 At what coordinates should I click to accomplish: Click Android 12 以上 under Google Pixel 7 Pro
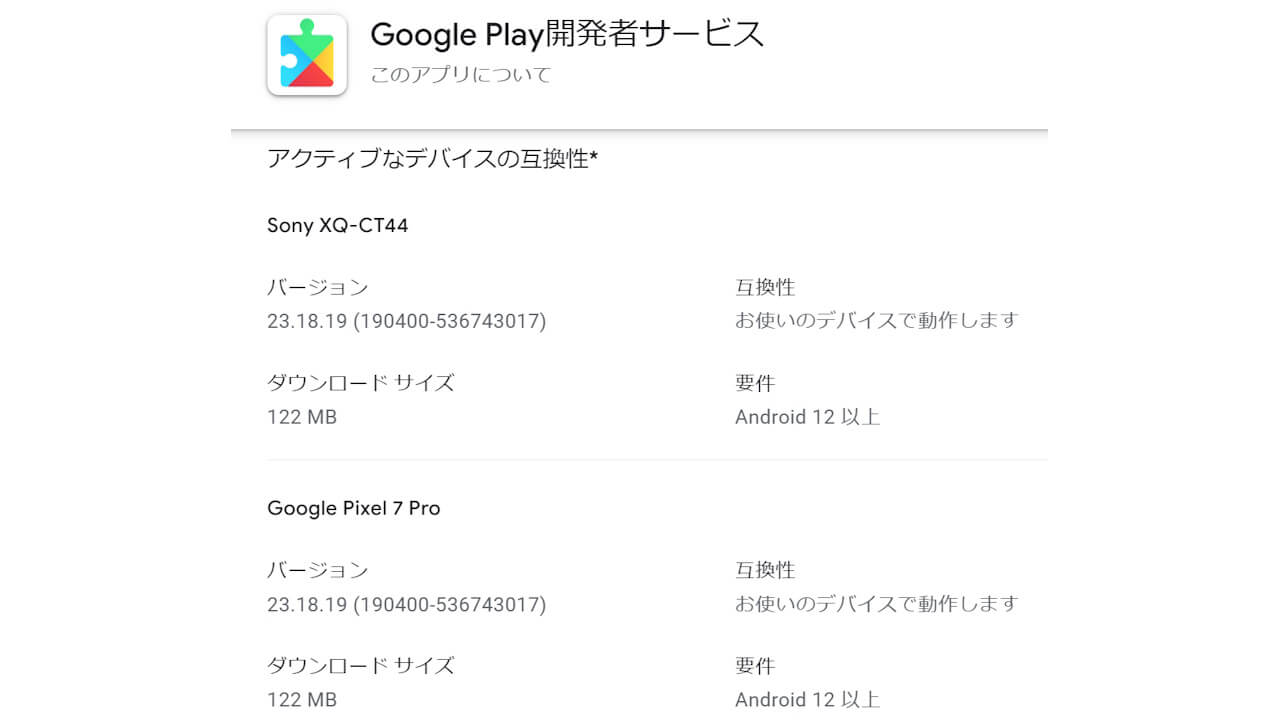click(x=804, y=699)
